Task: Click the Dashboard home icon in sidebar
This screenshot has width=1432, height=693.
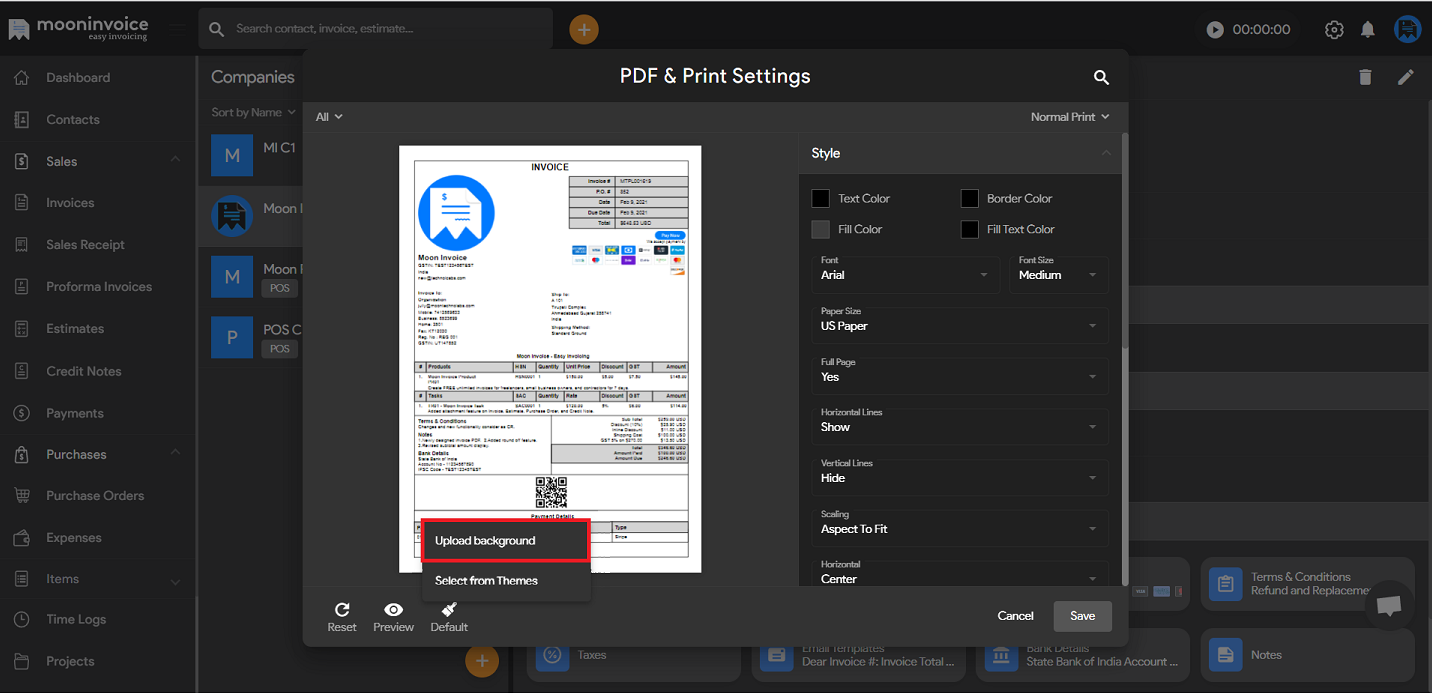Action: pos(22,78)
